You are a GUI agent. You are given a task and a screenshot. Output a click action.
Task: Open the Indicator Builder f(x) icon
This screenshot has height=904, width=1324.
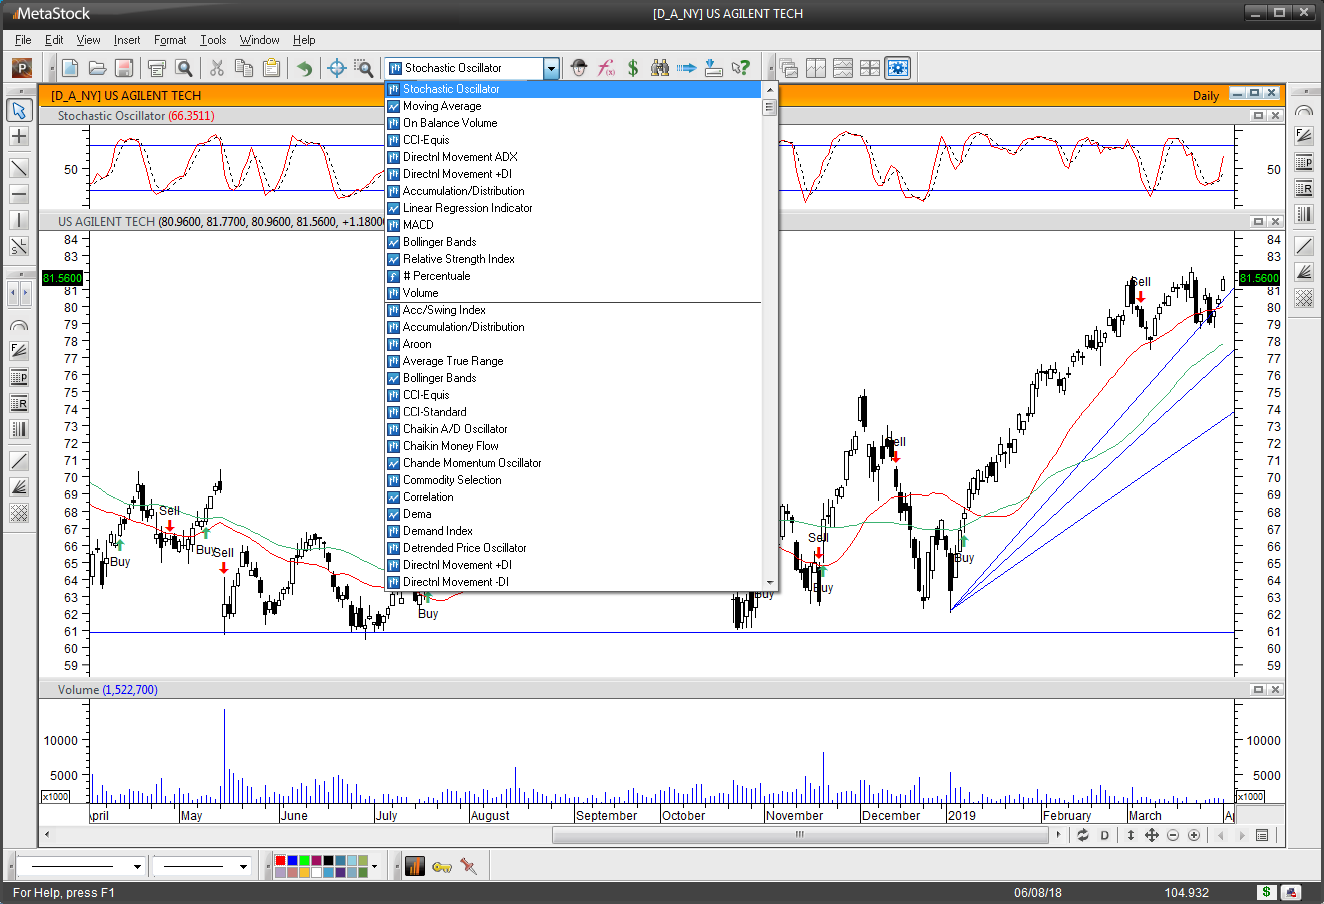click(x=606, y=68)
